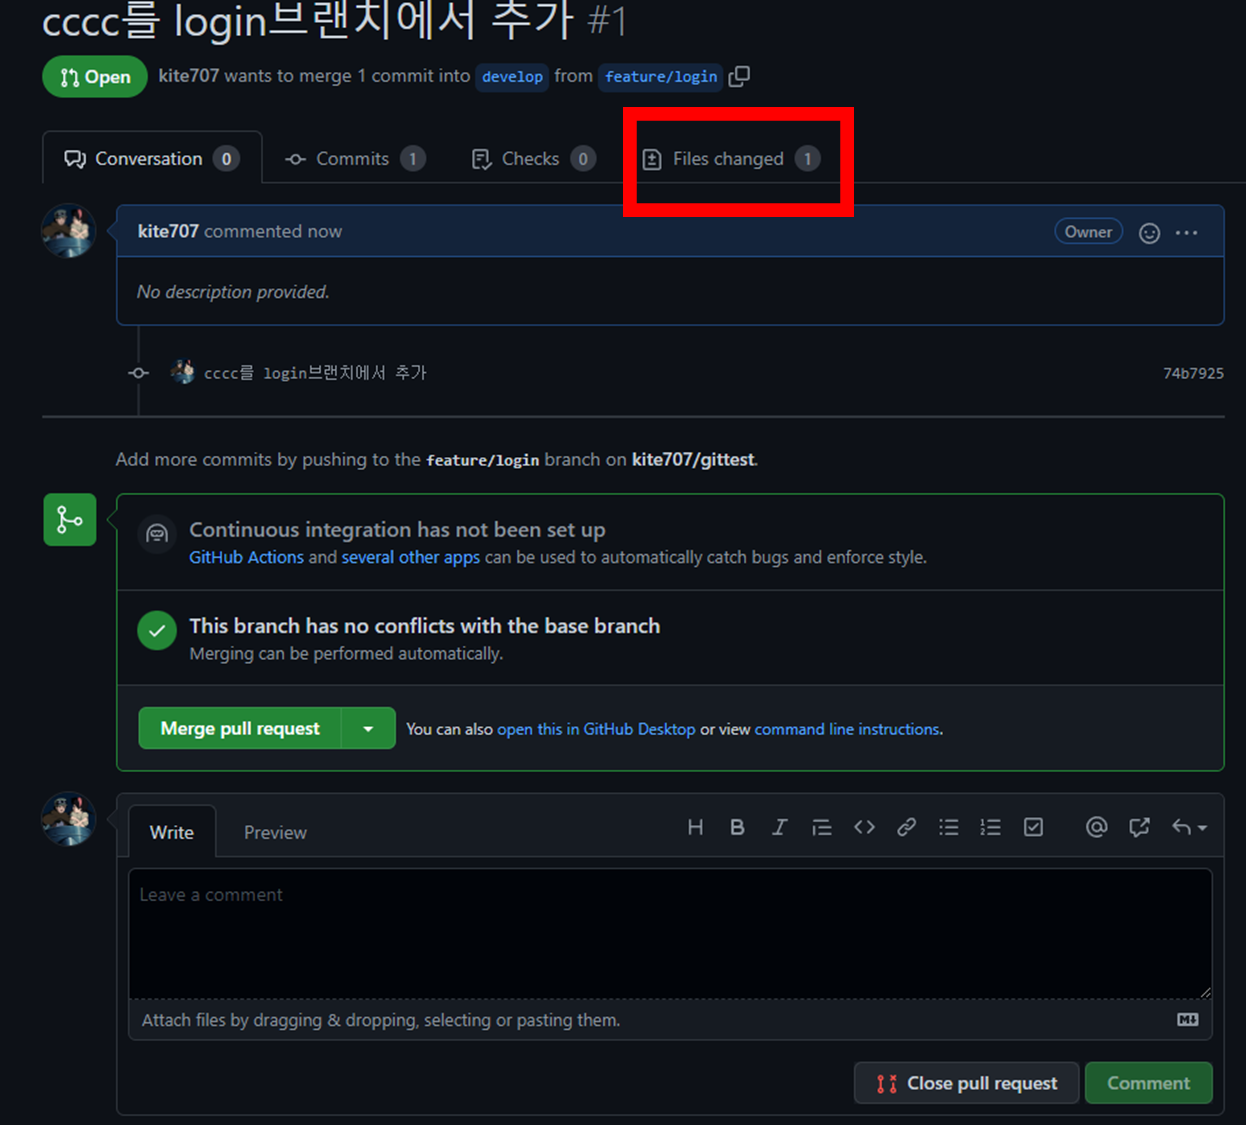Select the Preview tab in comment editor
This screenshot has width=1246, height=1125.
pos(275,832)
